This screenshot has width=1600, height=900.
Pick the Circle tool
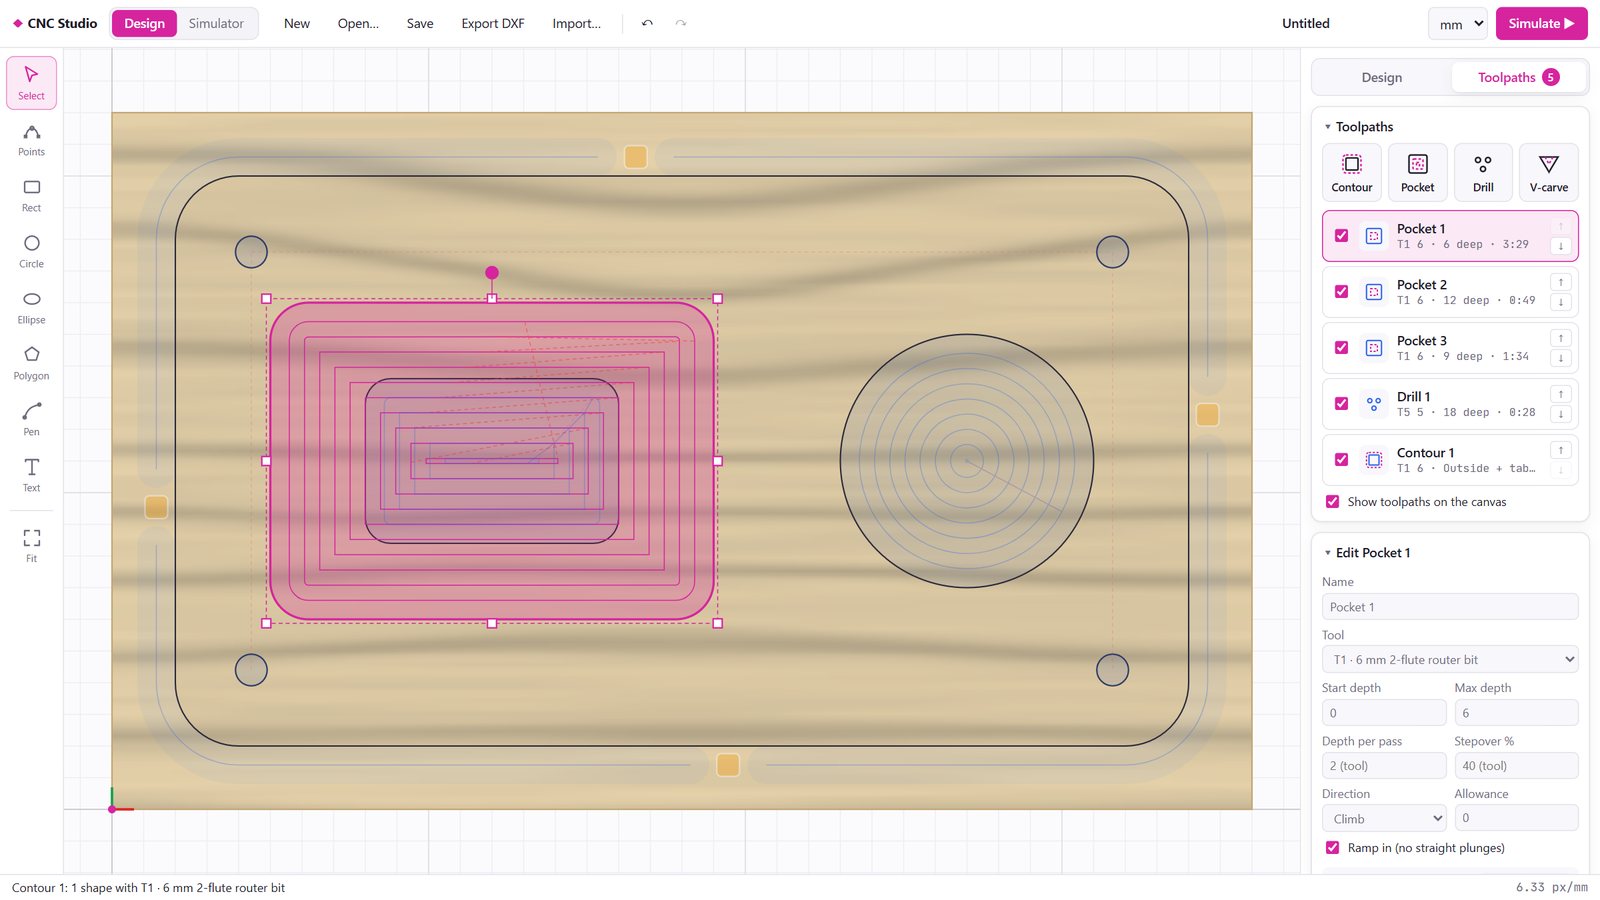coord(31,252)
